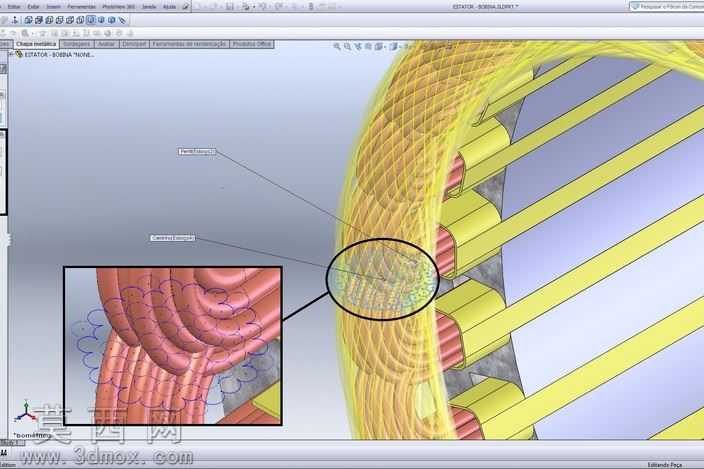The height and width of the screenshot is (469, 704).
Task: Open the Ajuda menu
Action: pyautogui.click(x=169, y=7)
